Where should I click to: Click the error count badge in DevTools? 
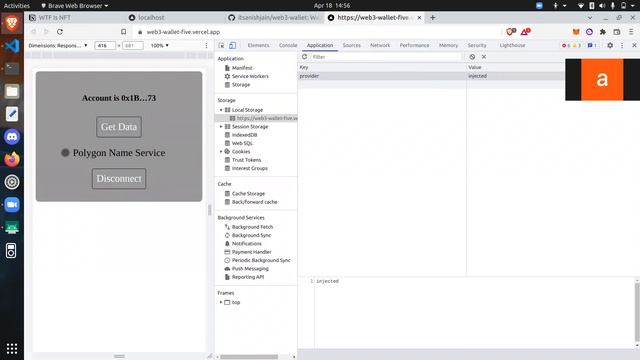click(566, 45)
